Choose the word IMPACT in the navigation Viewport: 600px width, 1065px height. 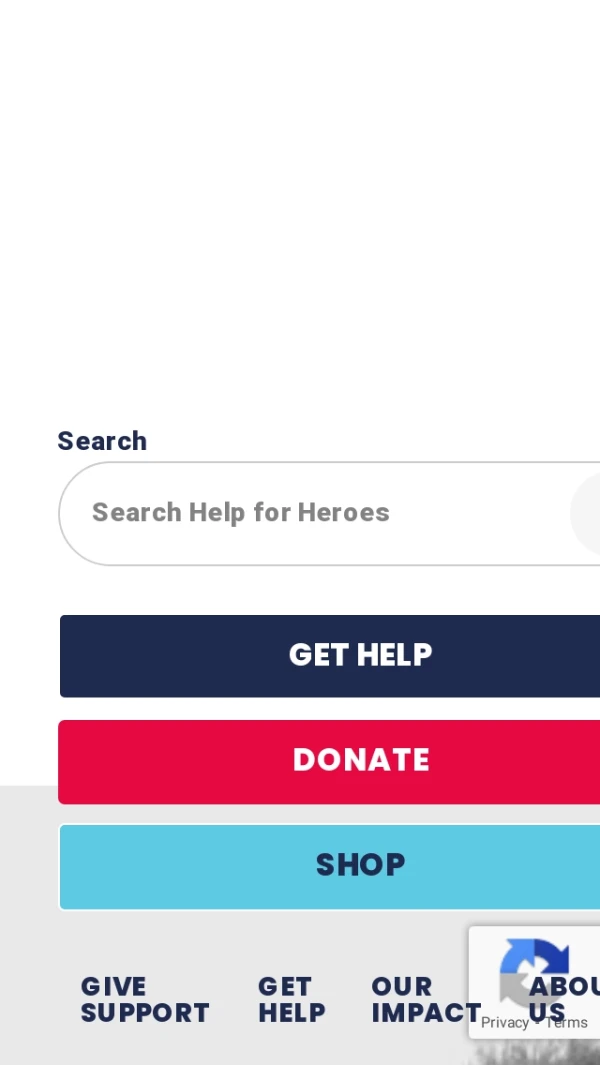point(426,1013)
